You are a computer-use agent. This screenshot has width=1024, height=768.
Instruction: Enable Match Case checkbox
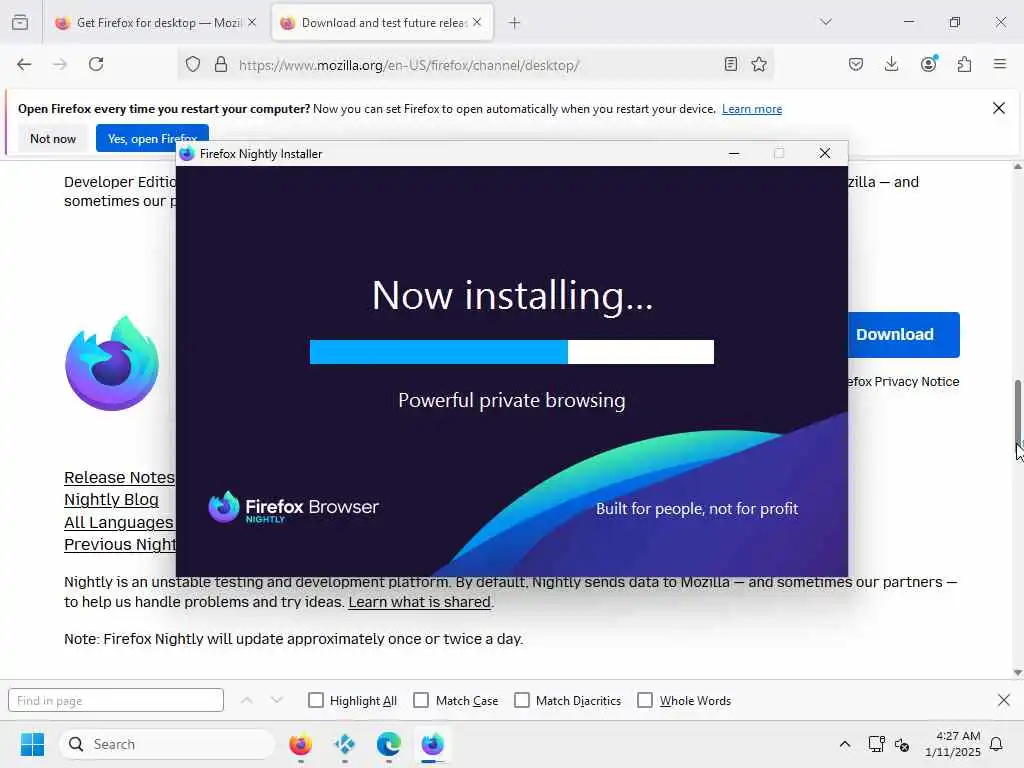click(421, 700)
